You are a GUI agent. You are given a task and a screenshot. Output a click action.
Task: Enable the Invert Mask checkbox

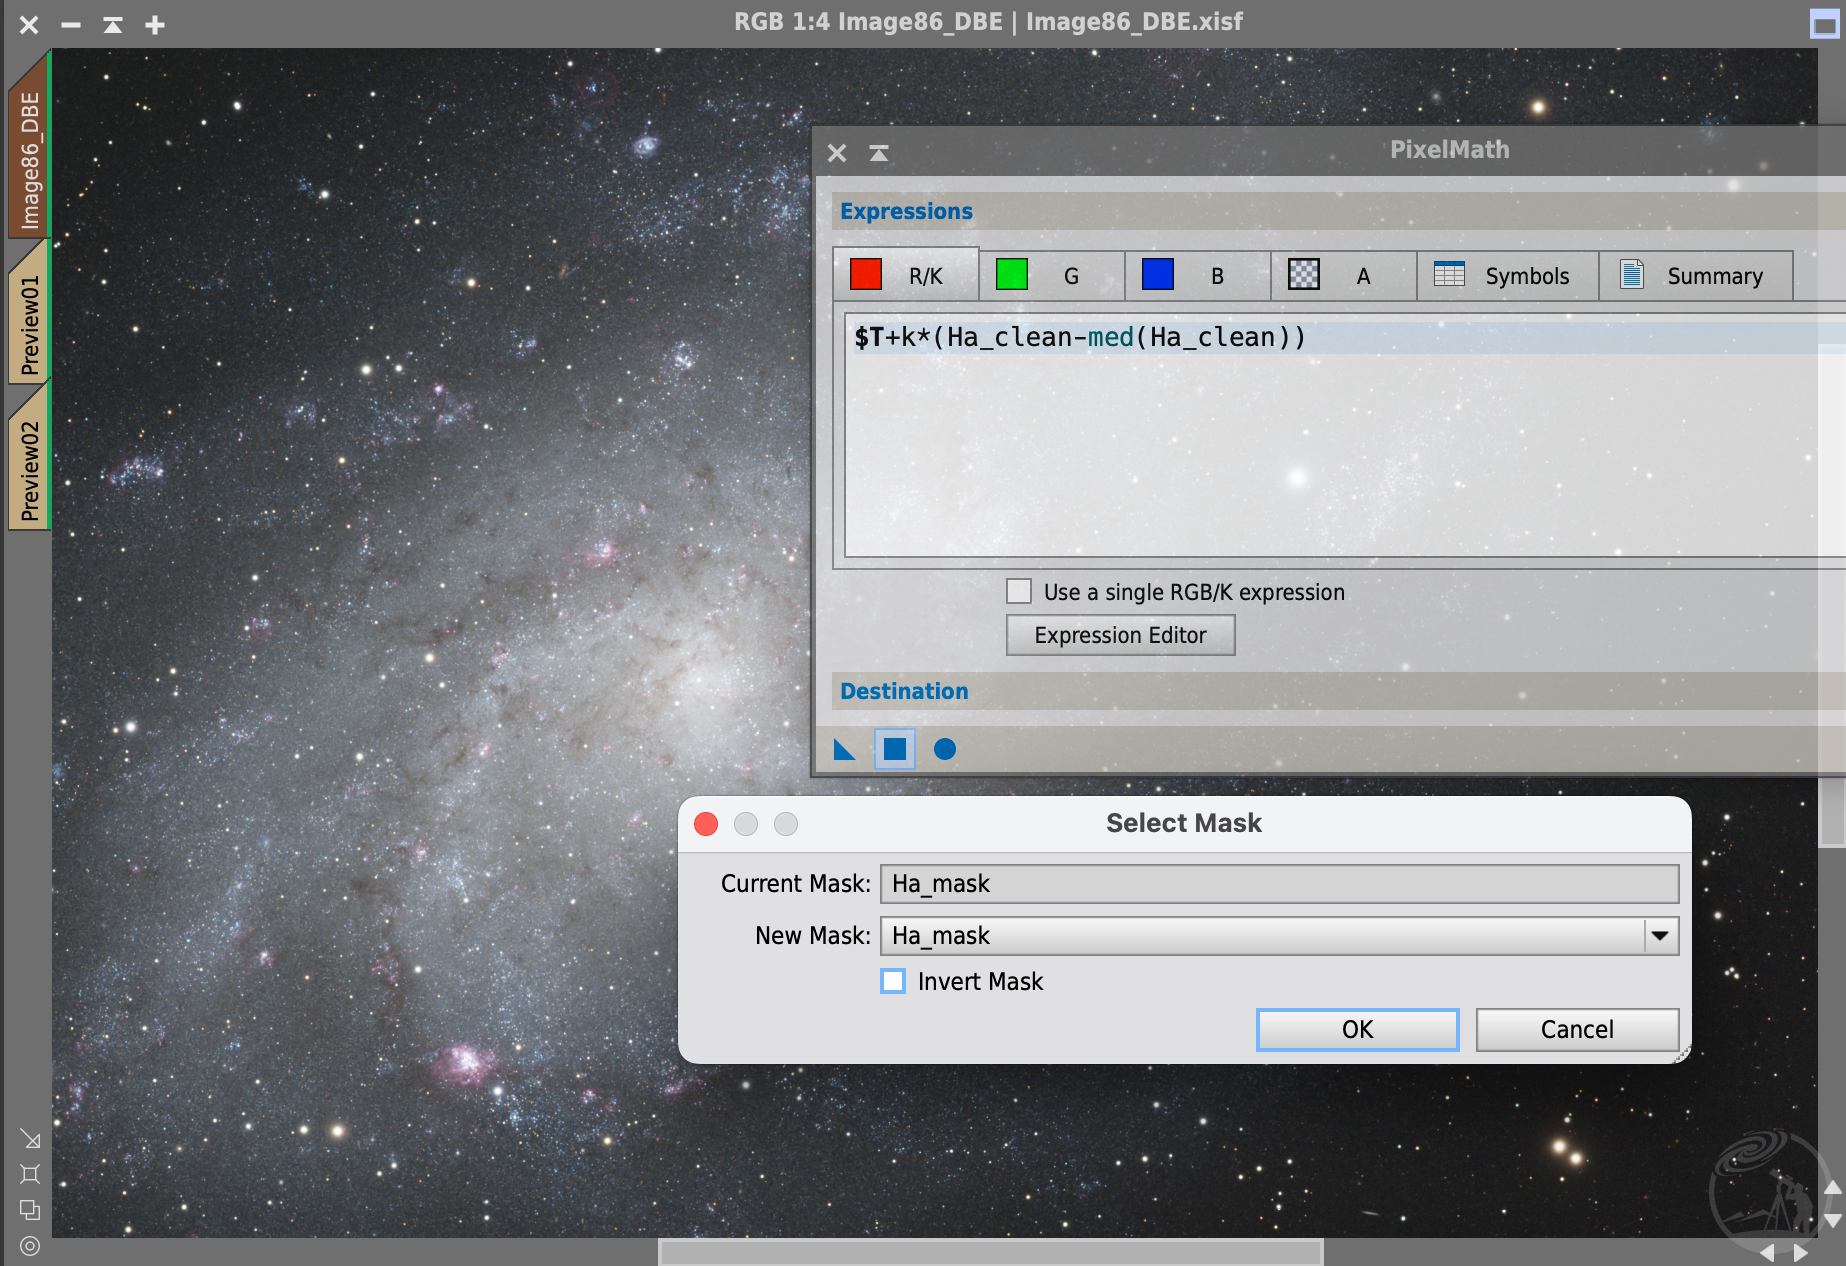[893, 981]
